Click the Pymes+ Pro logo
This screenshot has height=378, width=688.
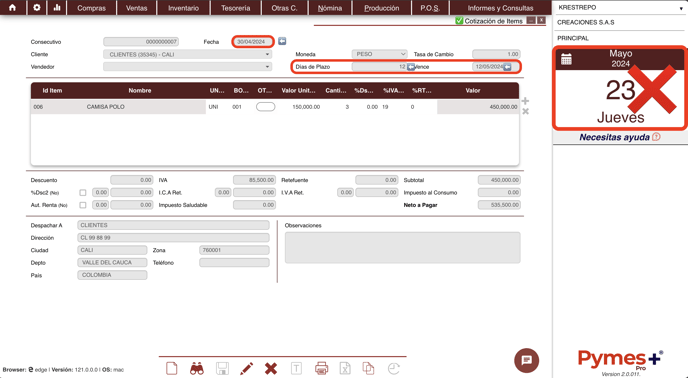coord(620,361)
